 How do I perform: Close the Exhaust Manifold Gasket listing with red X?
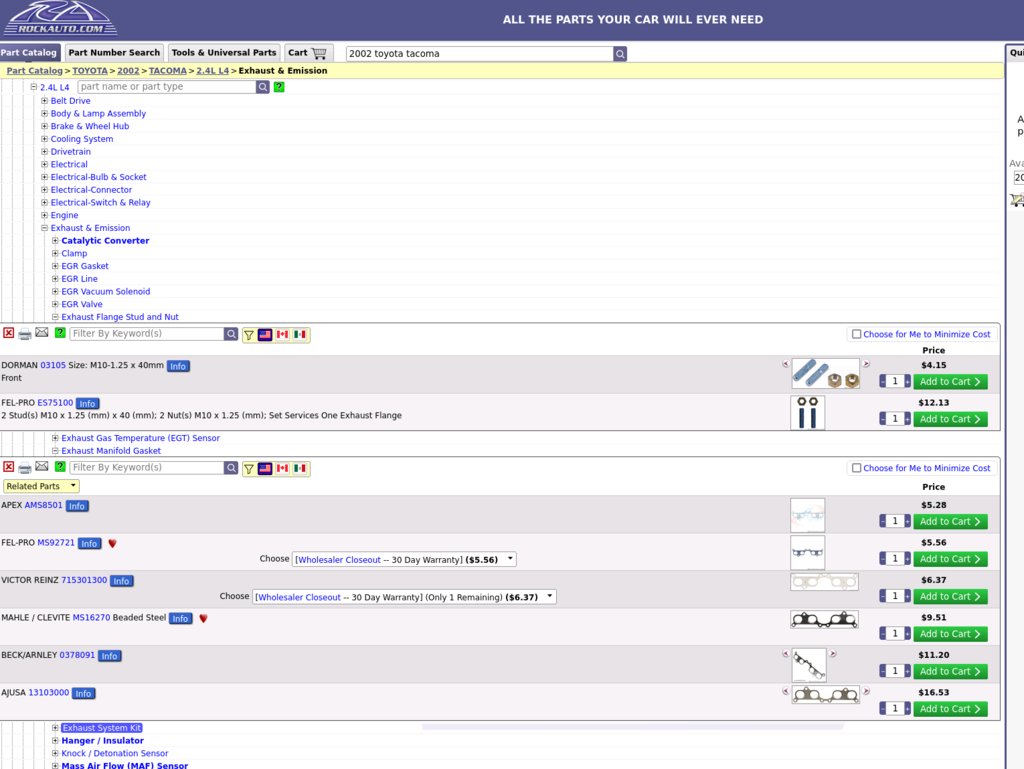pyautogui.click(x=8, y=467)
